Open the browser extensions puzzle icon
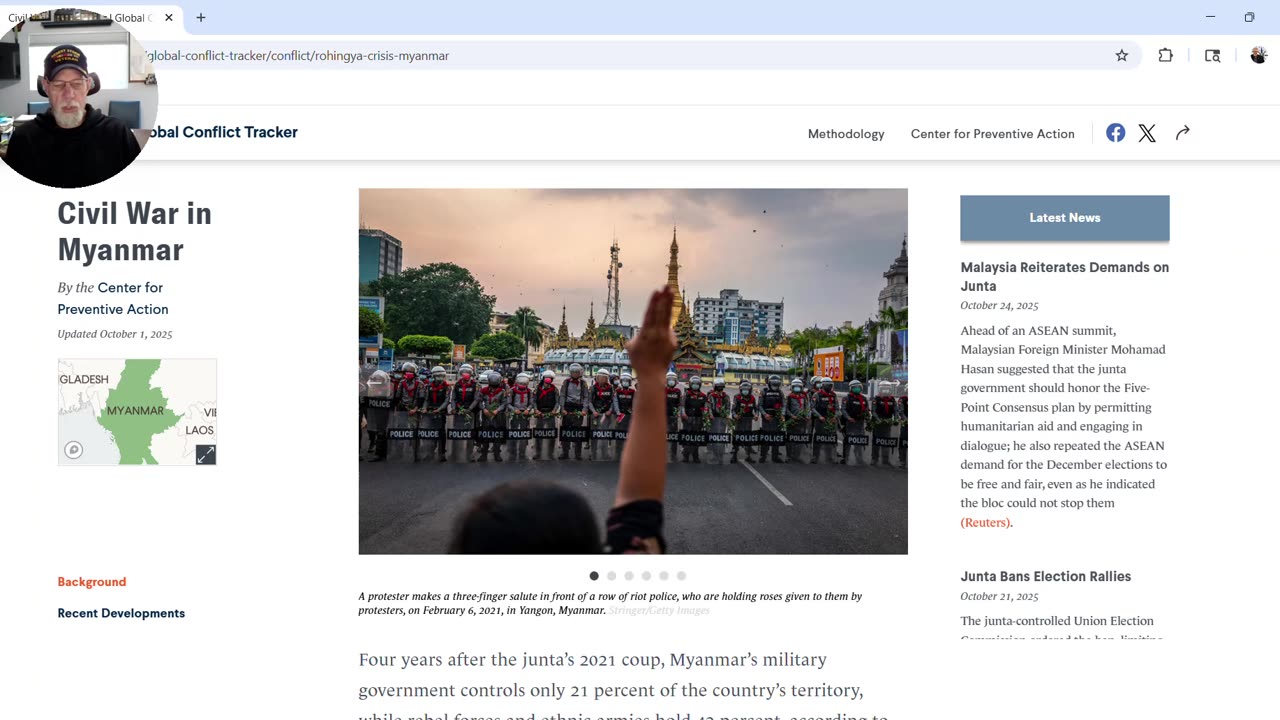1280x720 pixels. pos(1165,56)
